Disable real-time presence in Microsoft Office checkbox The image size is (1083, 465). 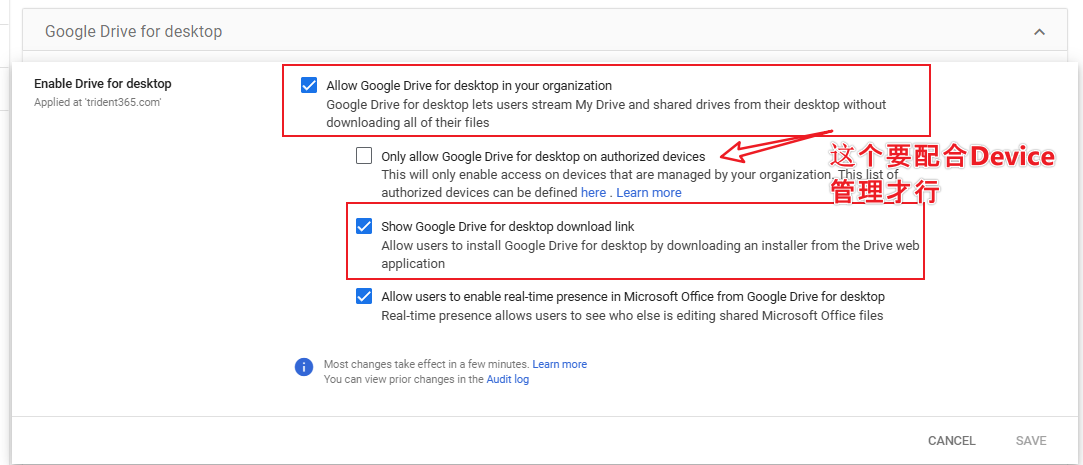tap(364, 296)
